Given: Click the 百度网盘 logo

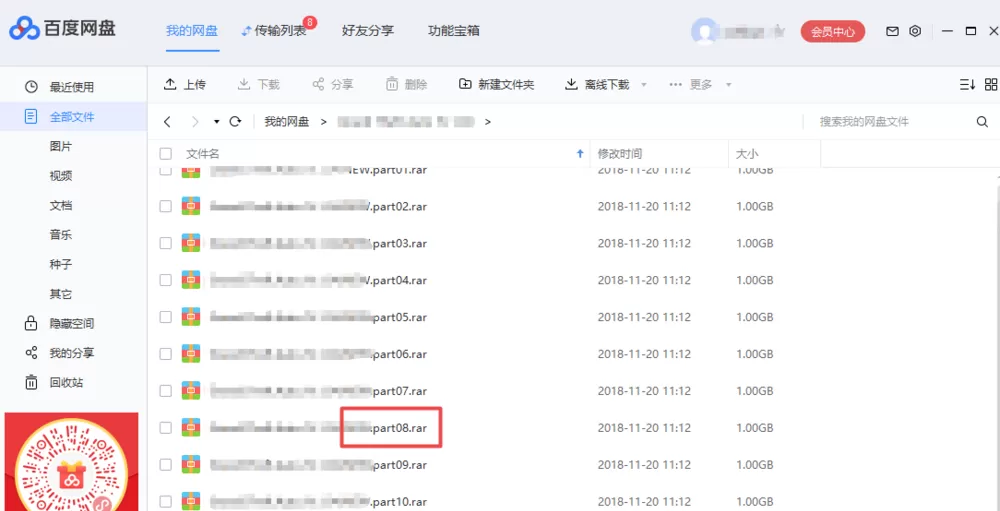Looking at the screenshot, I should [62, 29].
